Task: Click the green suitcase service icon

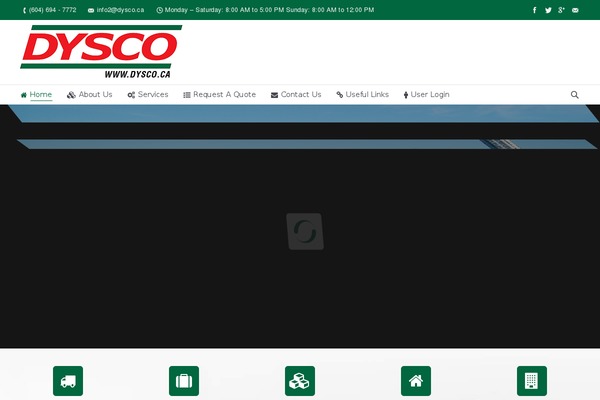Action: tap(184, 381)
